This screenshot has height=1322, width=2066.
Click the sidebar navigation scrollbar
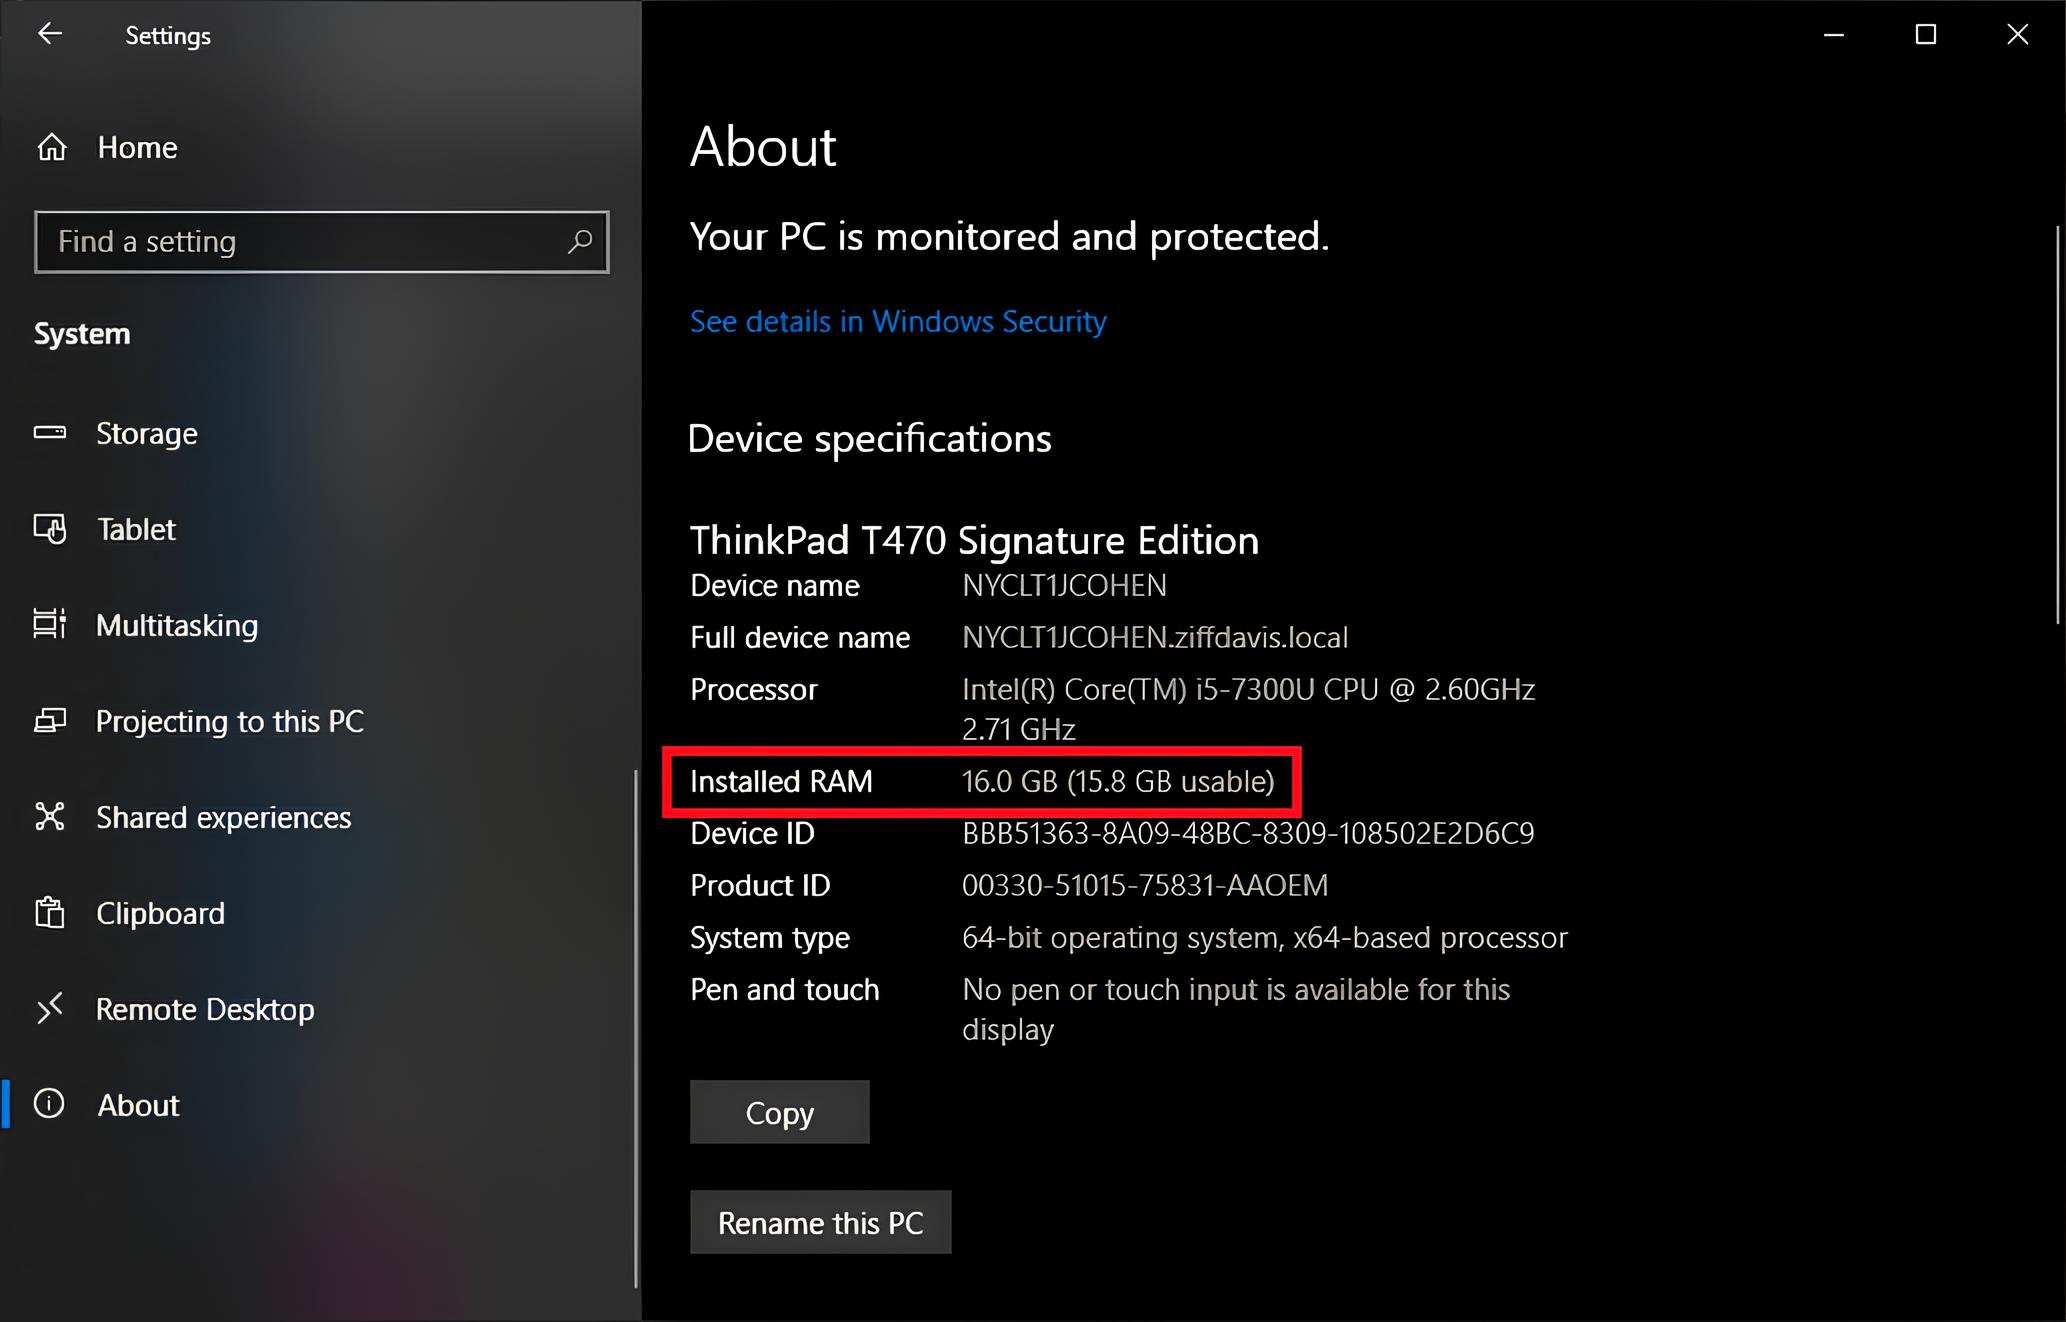pos(635,1028)
